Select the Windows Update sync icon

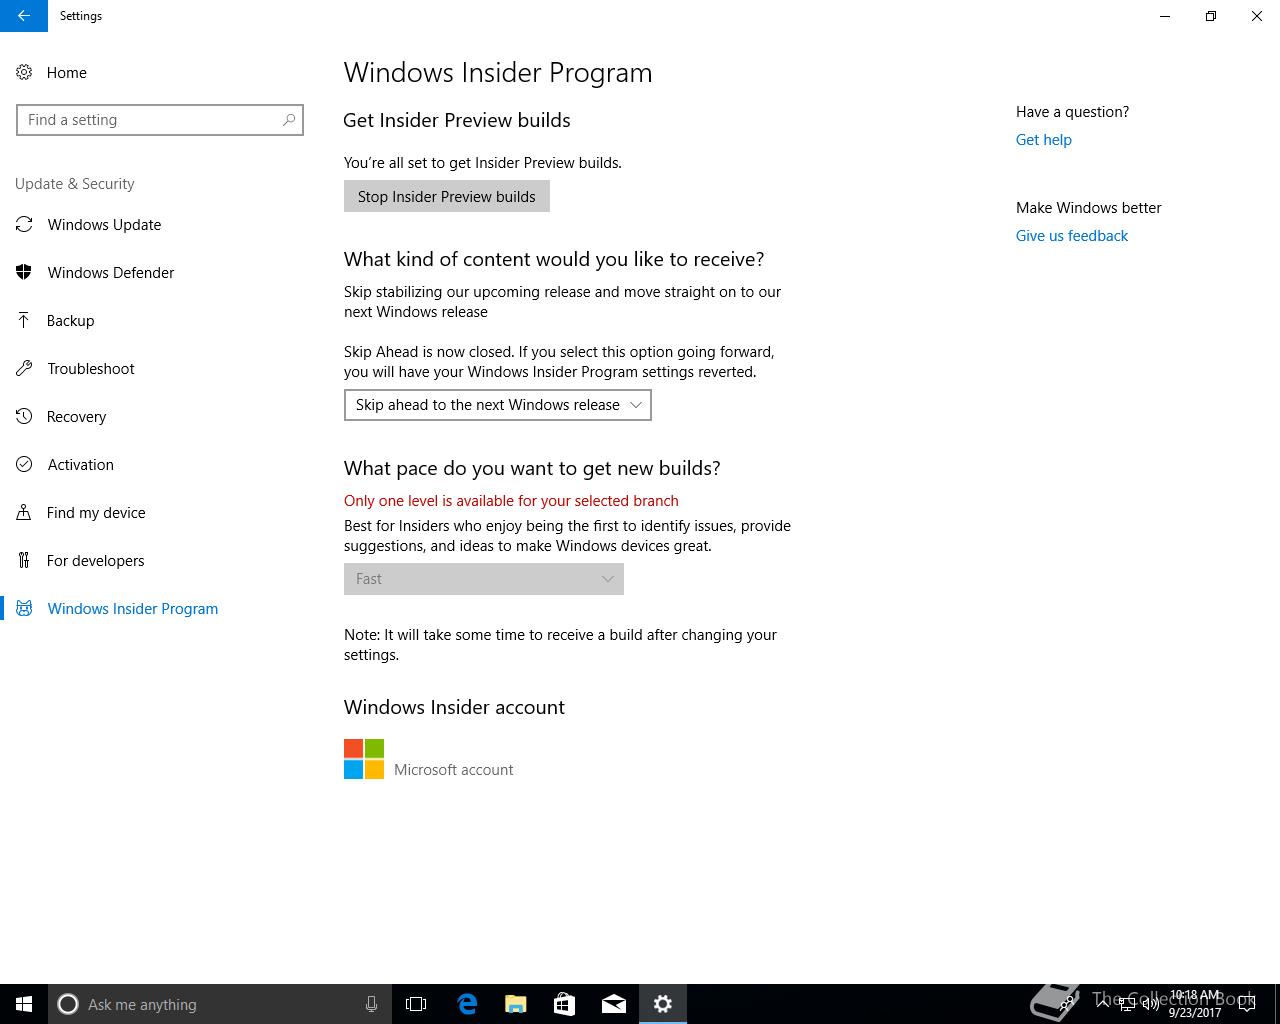tap(24, 224)
